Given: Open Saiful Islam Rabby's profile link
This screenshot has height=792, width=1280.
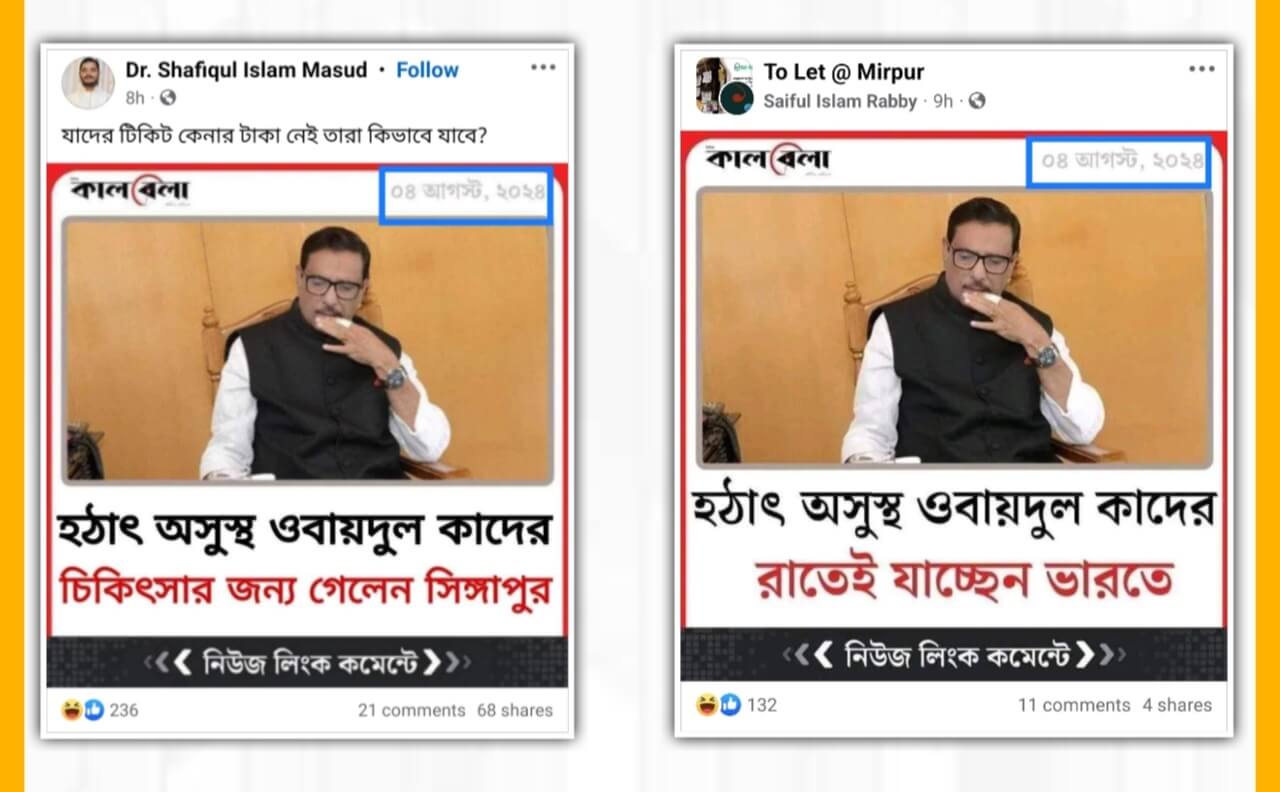Looking at the screenshot, I should (840, 101).
